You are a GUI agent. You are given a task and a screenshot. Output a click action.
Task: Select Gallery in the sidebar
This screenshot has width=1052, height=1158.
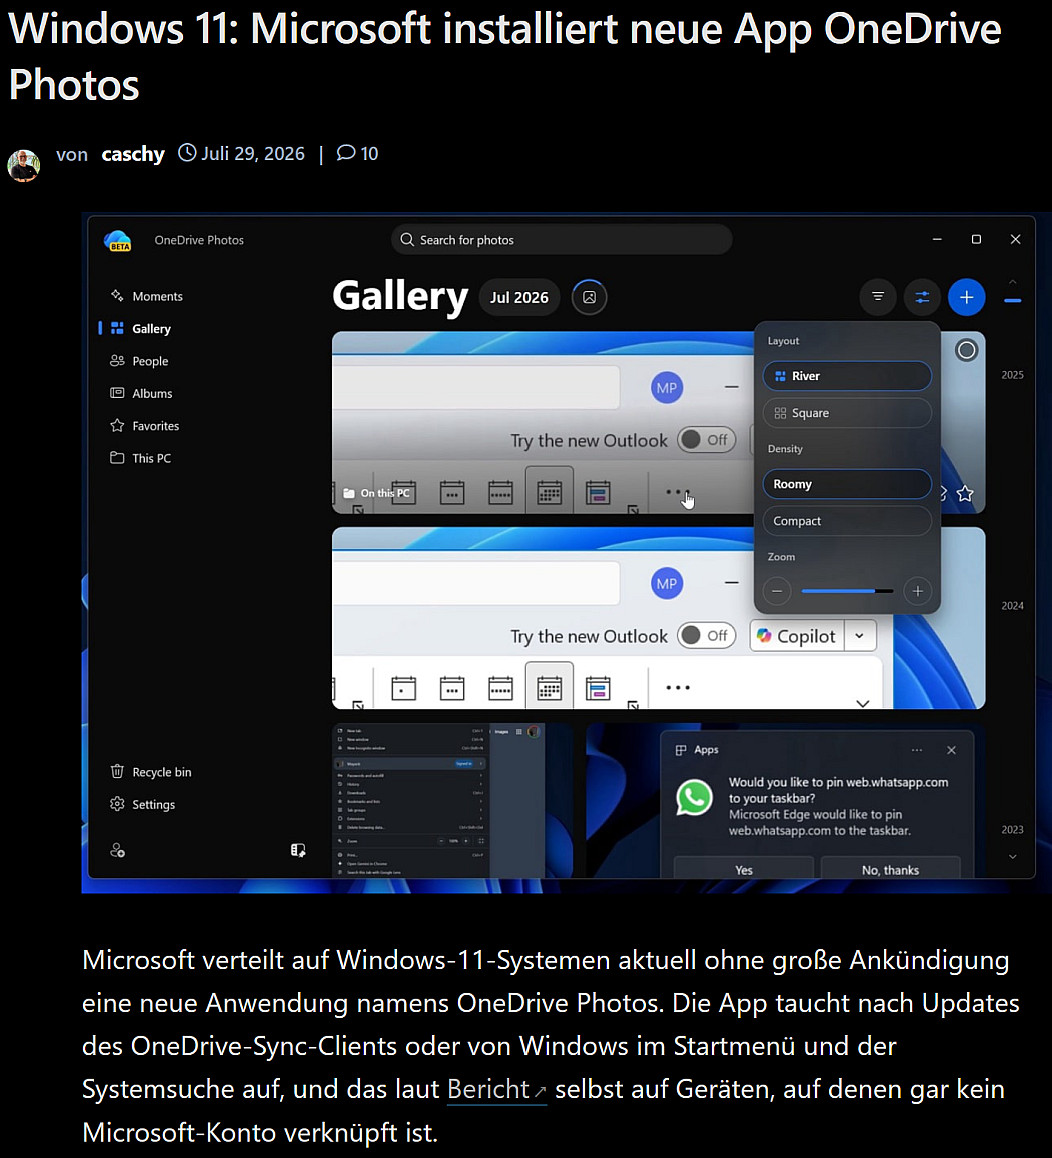(140, 329)
